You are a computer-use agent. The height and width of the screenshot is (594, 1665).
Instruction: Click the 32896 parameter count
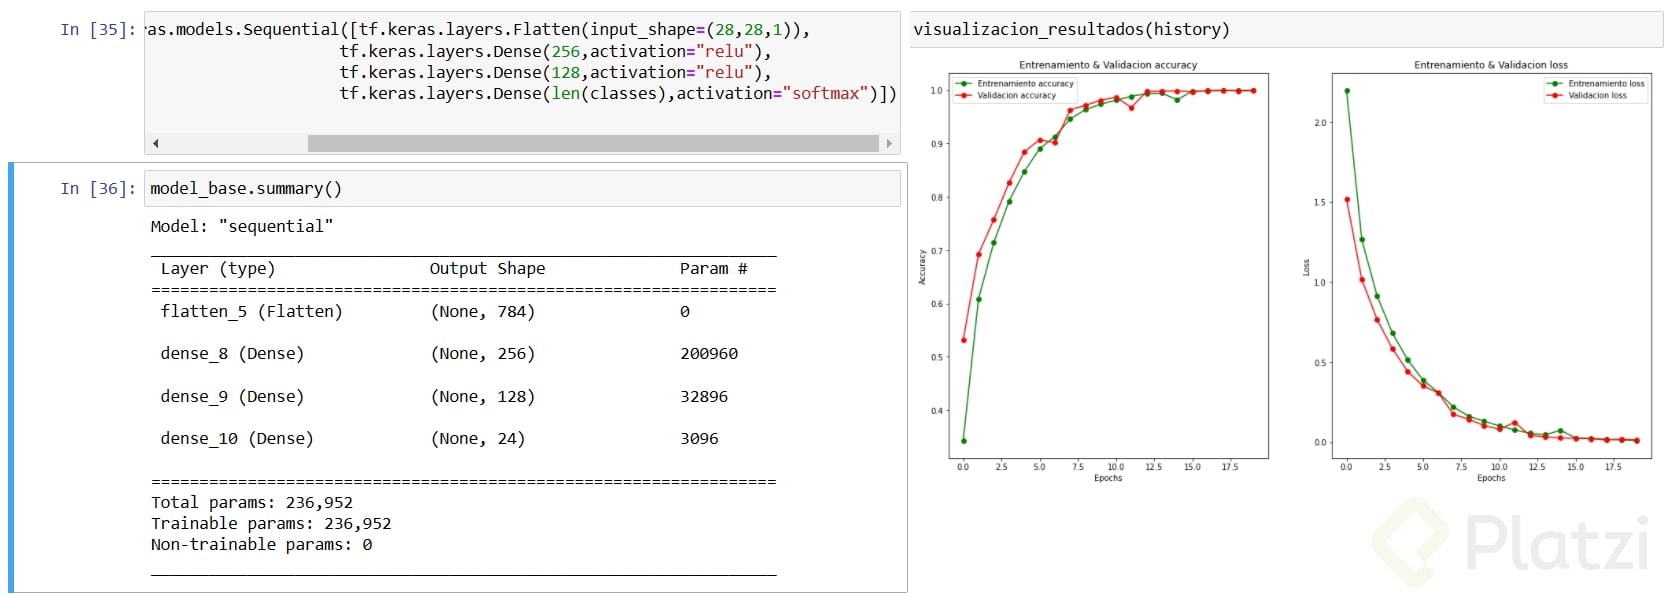pos(704,396)
